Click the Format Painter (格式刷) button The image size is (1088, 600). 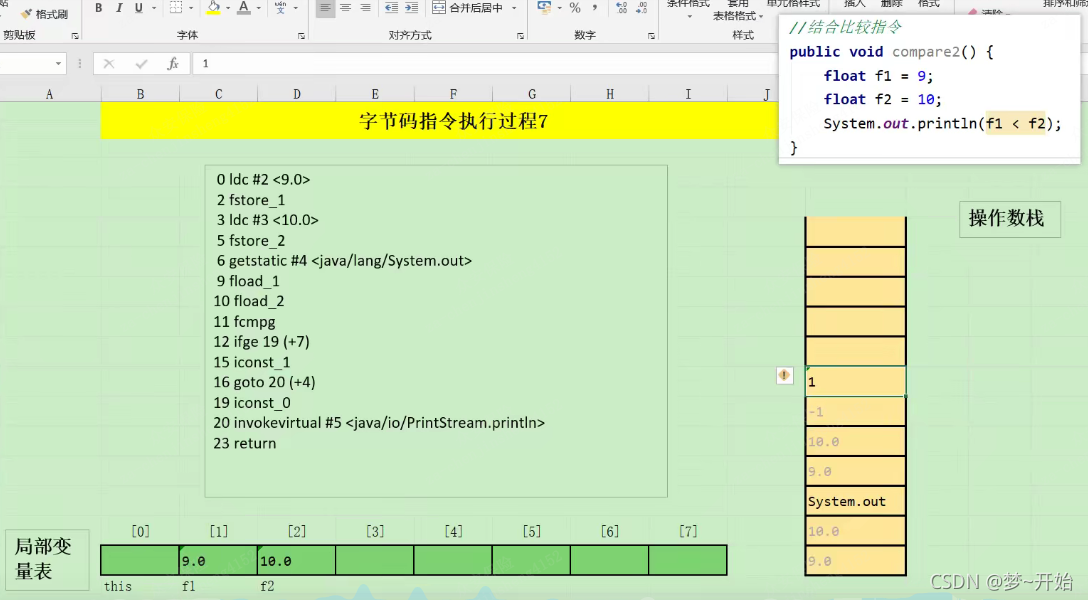pos(44,14)
